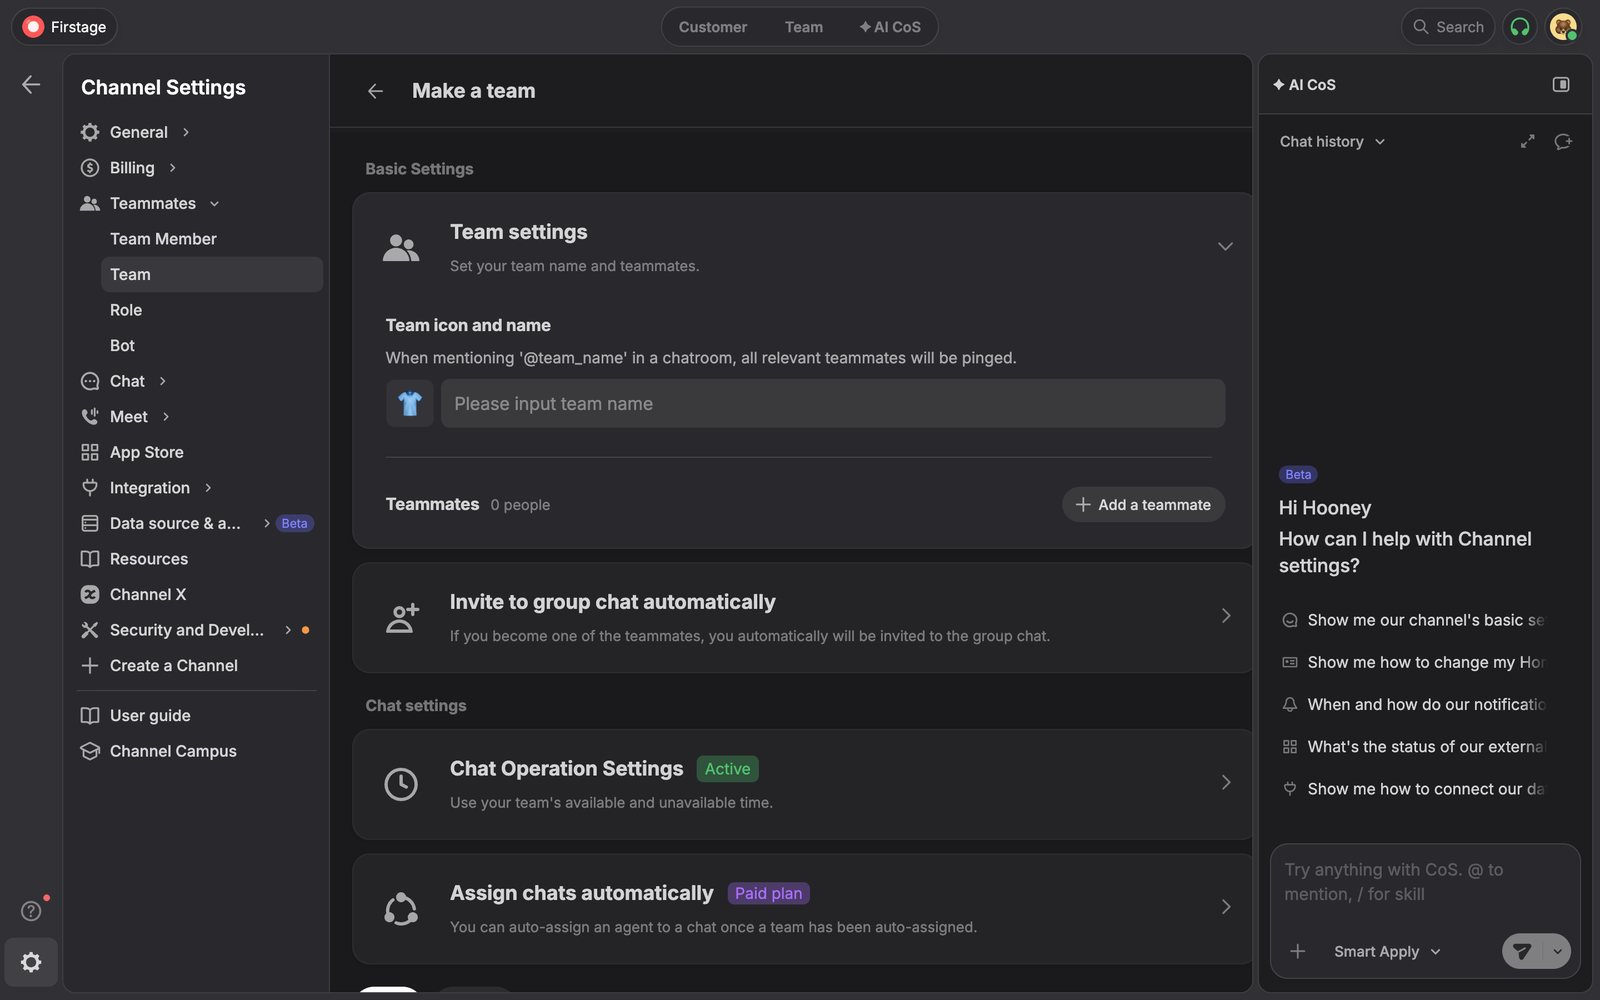This screenshot has height=1000, width=1600.
Task: Choose the team shirt icon
Action: (410, 404)
